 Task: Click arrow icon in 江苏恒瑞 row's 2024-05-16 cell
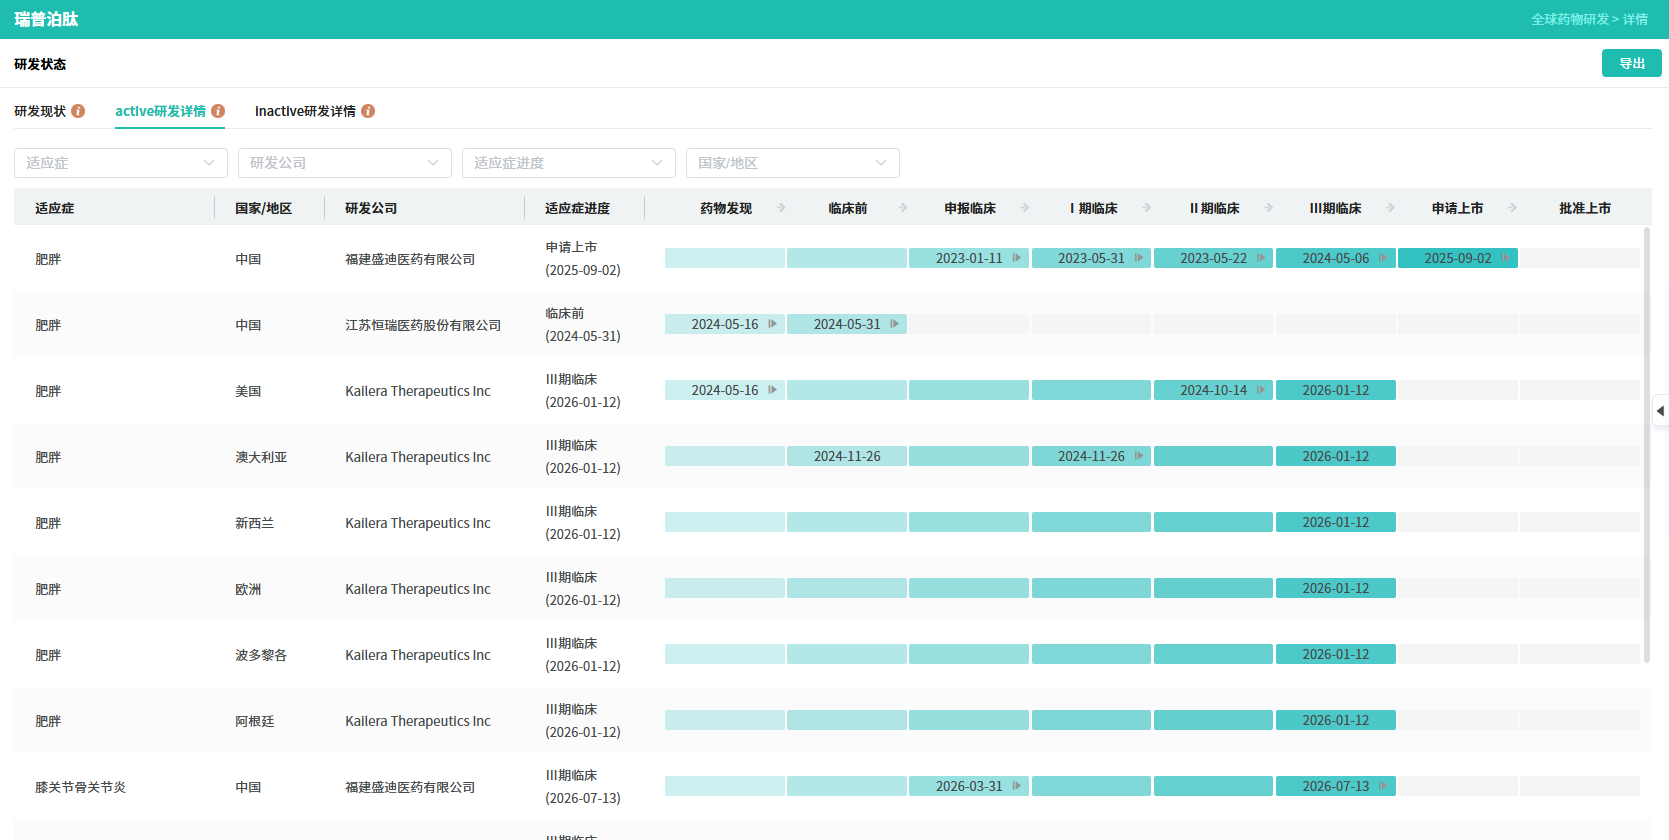773,324
